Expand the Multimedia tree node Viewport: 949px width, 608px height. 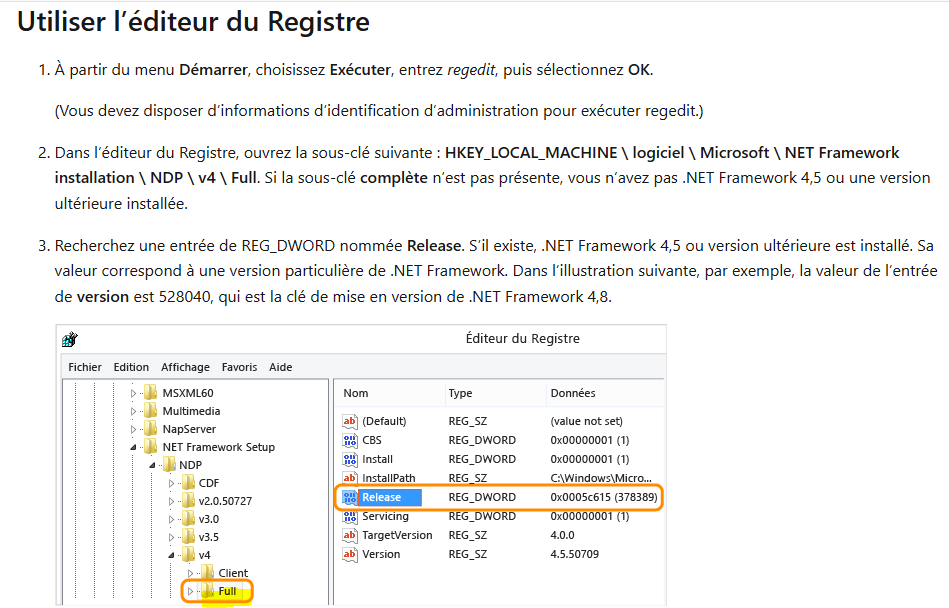133,411
